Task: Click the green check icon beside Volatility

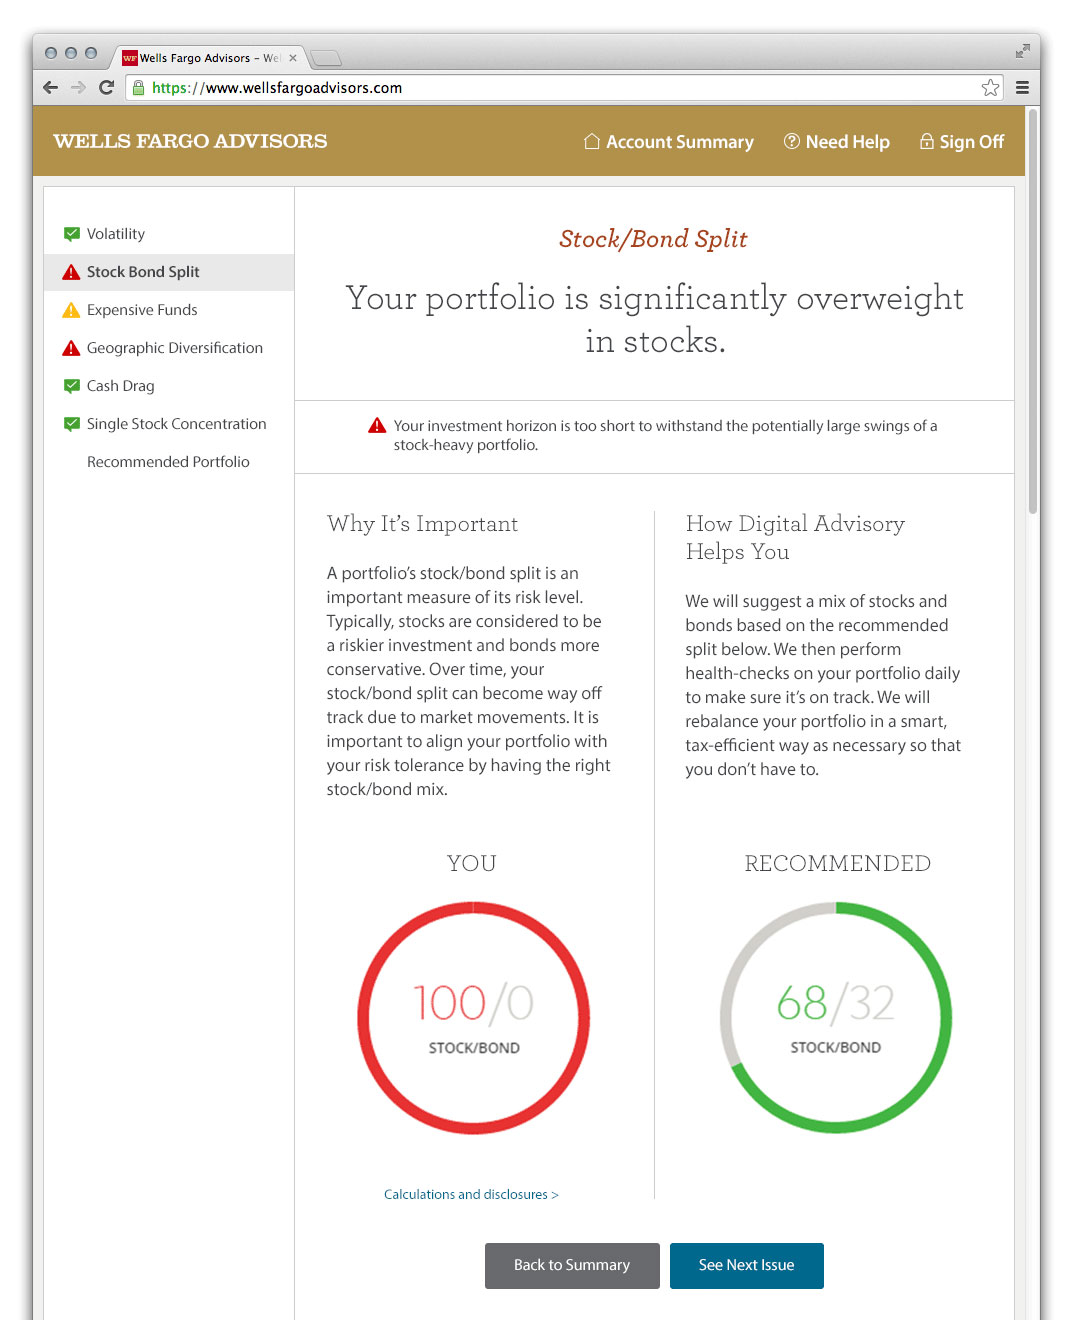Action: click(72, 234)
